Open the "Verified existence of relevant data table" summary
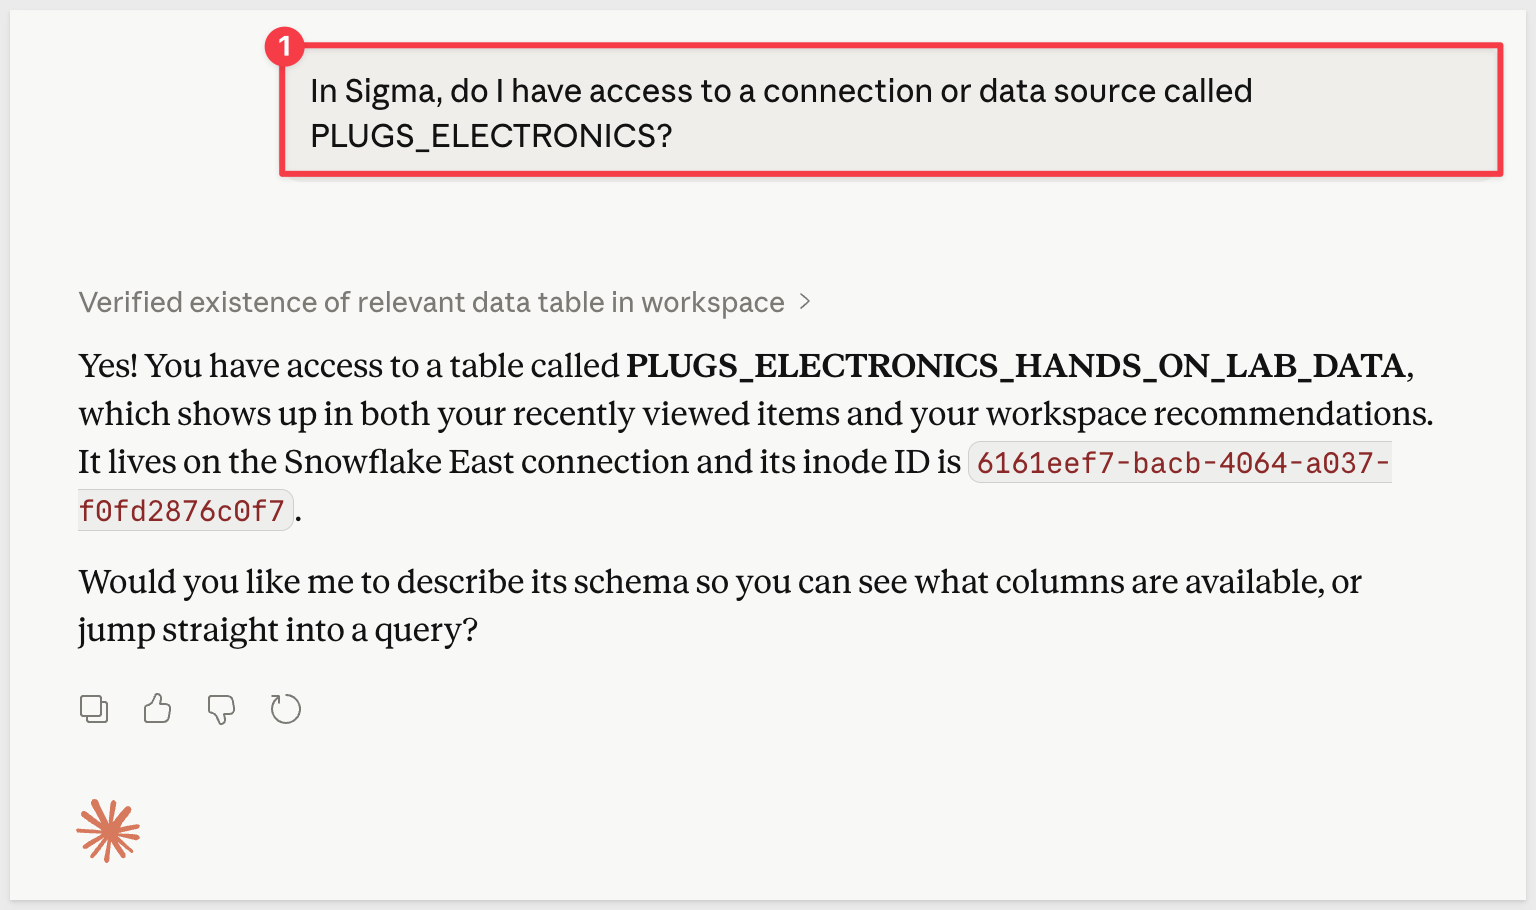1536x910 pixels. [x=431, y=302]
